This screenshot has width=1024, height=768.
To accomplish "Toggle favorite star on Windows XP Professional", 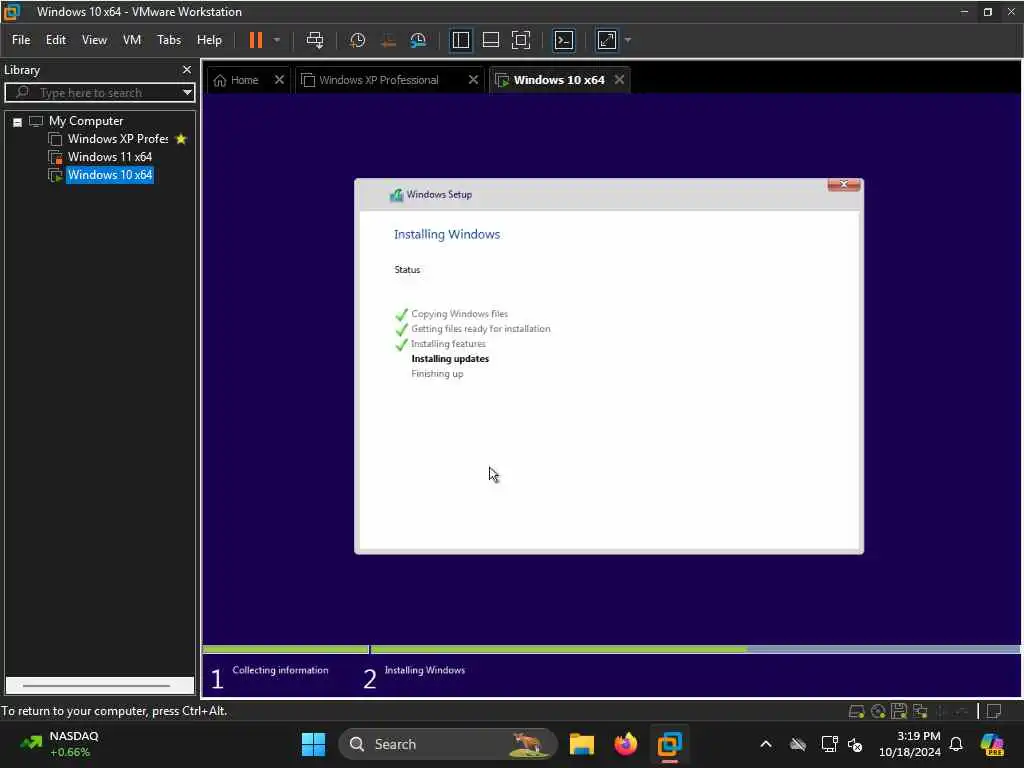I will (182, 139).
